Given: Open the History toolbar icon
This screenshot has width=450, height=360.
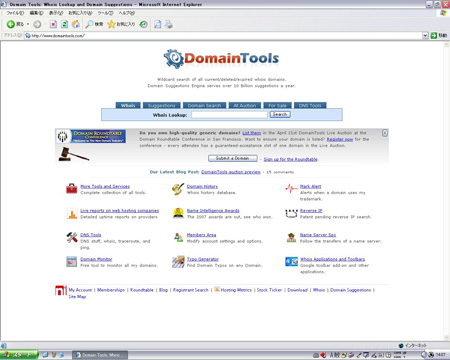Looking at the screenshot, I should [144, 24].
